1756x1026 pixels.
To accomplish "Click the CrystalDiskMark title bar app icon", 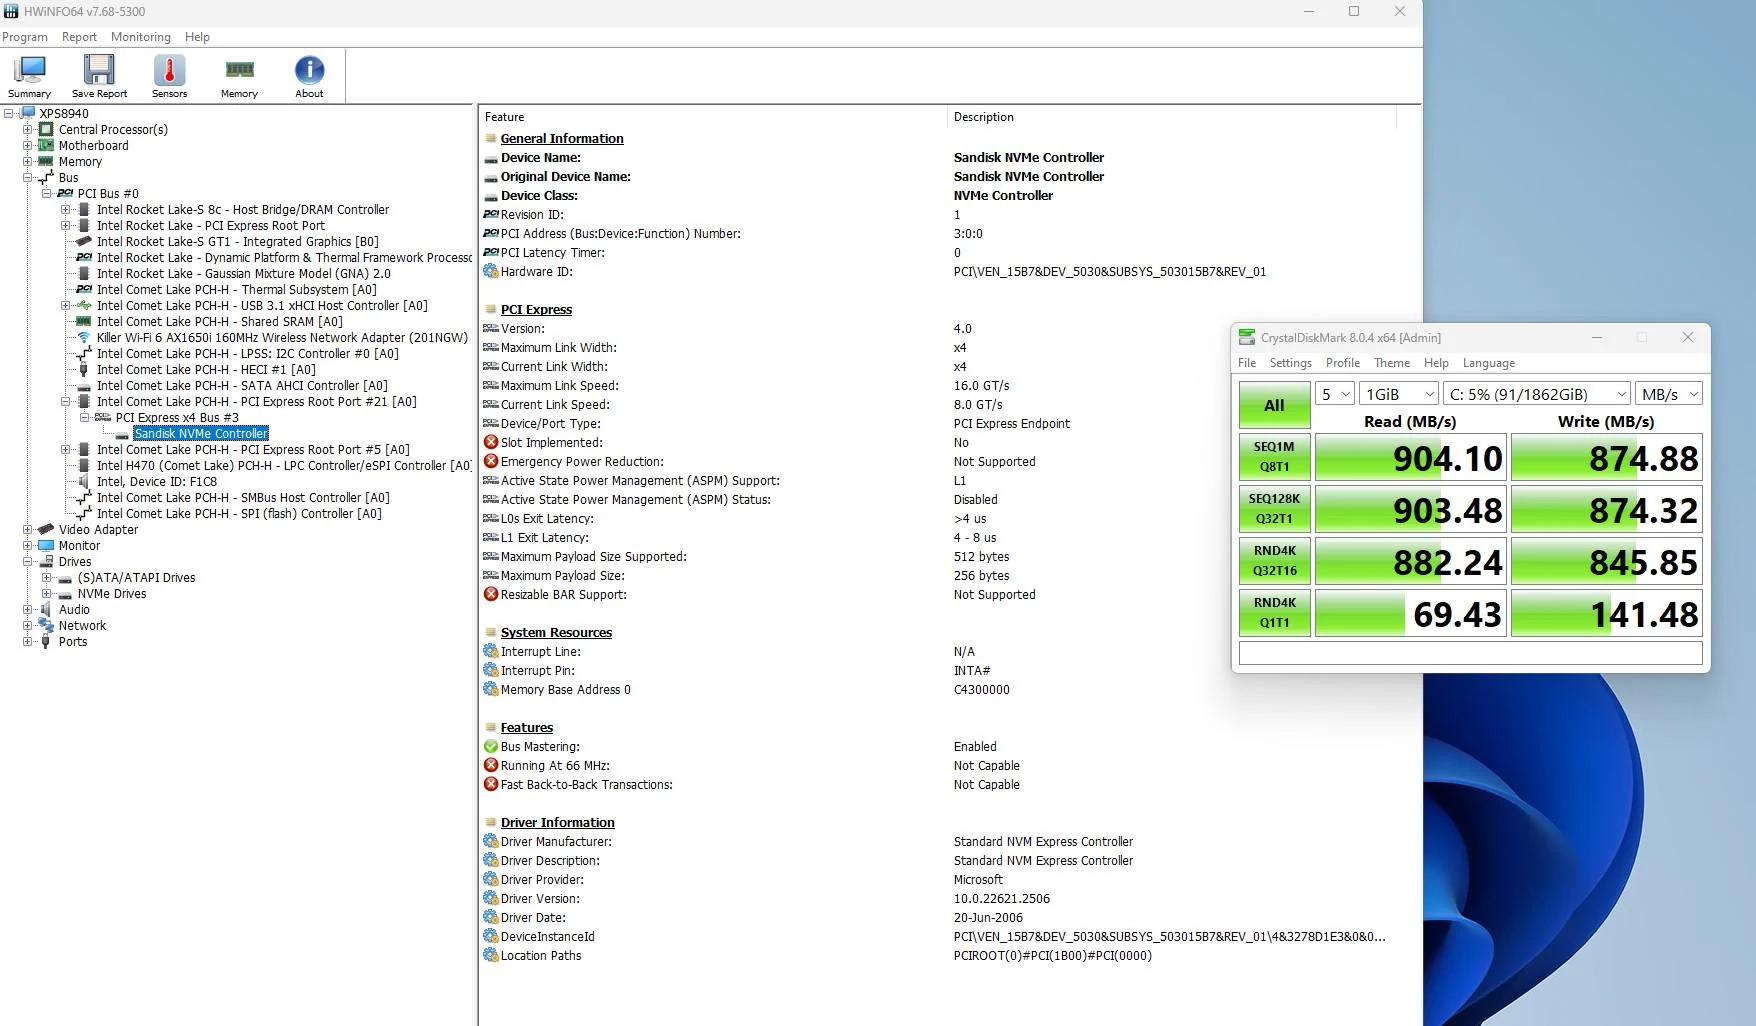I will click(1247, 337).
